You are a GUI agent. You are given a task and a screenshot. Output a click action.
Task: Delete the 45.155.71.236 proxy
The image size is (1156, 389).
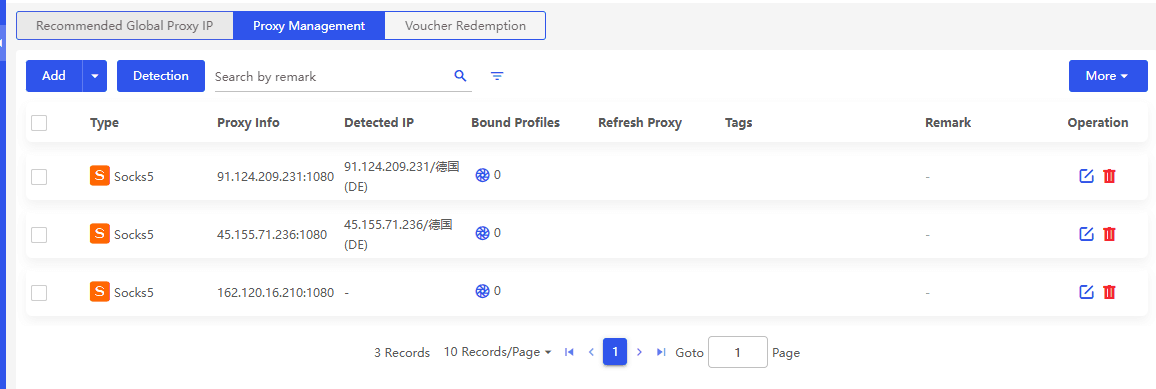point(1109,234)
